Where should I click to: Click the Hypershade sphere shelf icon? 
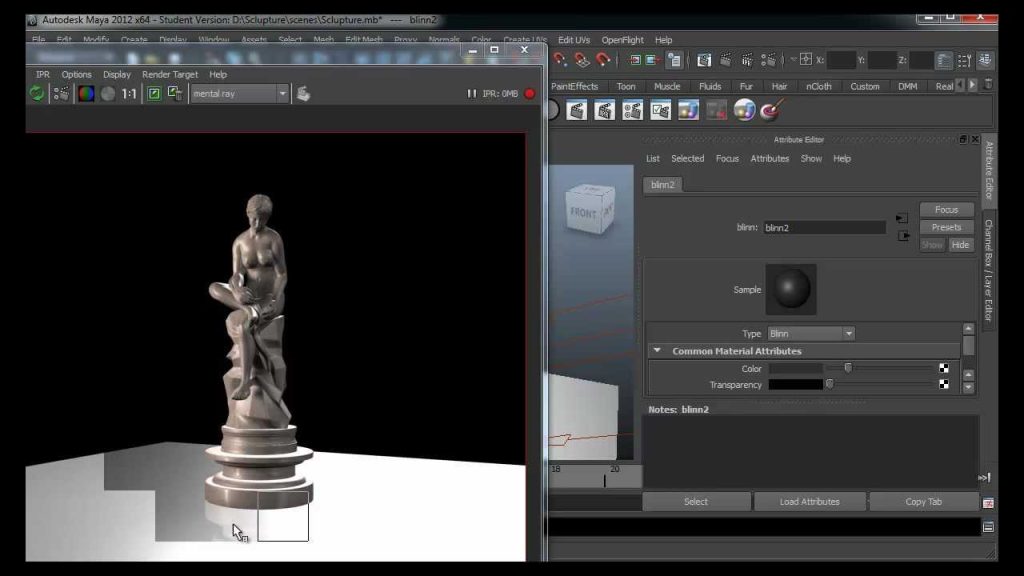coord(744,110)
